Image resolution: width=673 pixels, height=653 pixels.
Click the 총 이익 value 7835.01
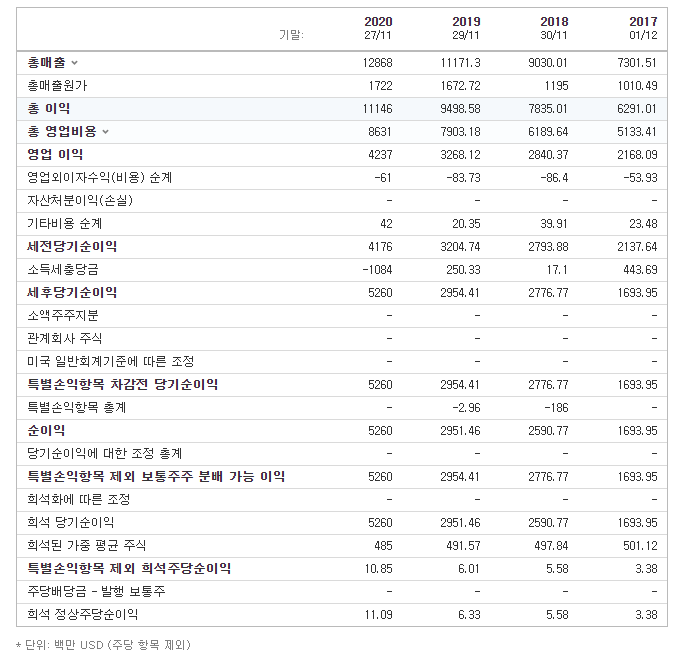pos(548,109)
